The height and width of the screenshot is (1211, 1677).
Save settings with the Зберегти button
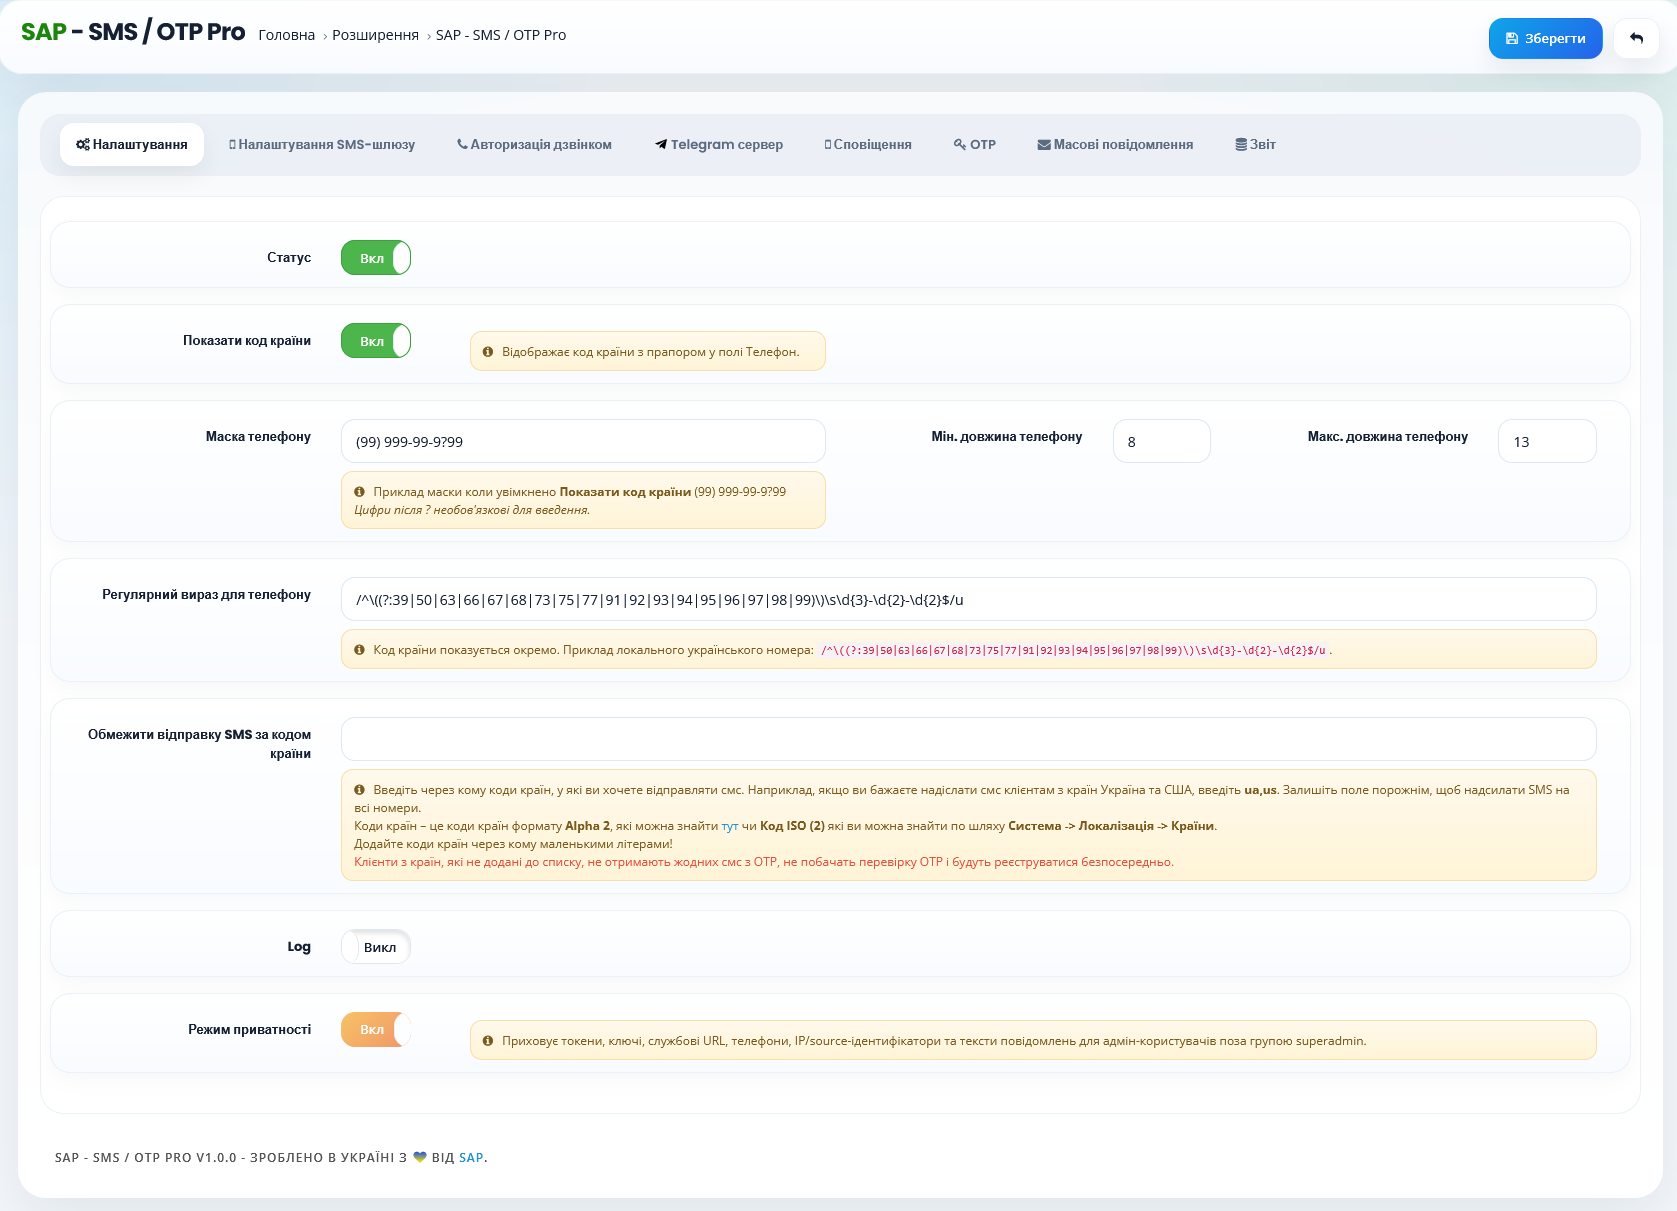[1546, 38]
